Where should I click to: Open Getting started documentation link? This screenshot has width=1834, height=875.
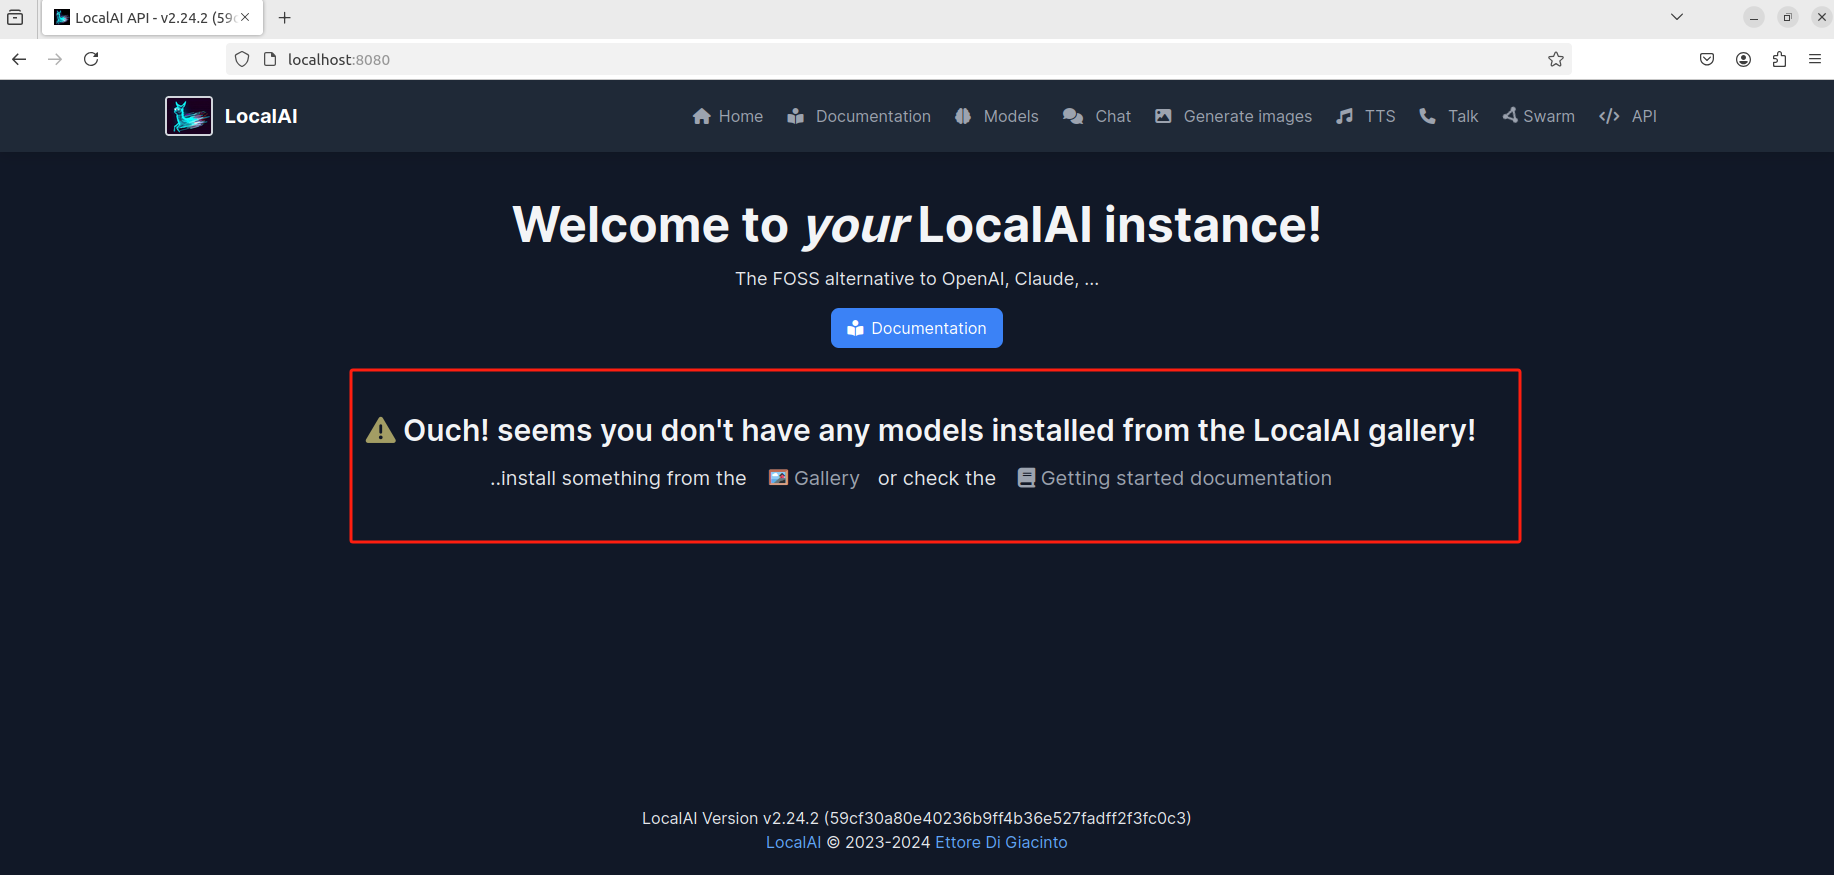coord(1175,478)
